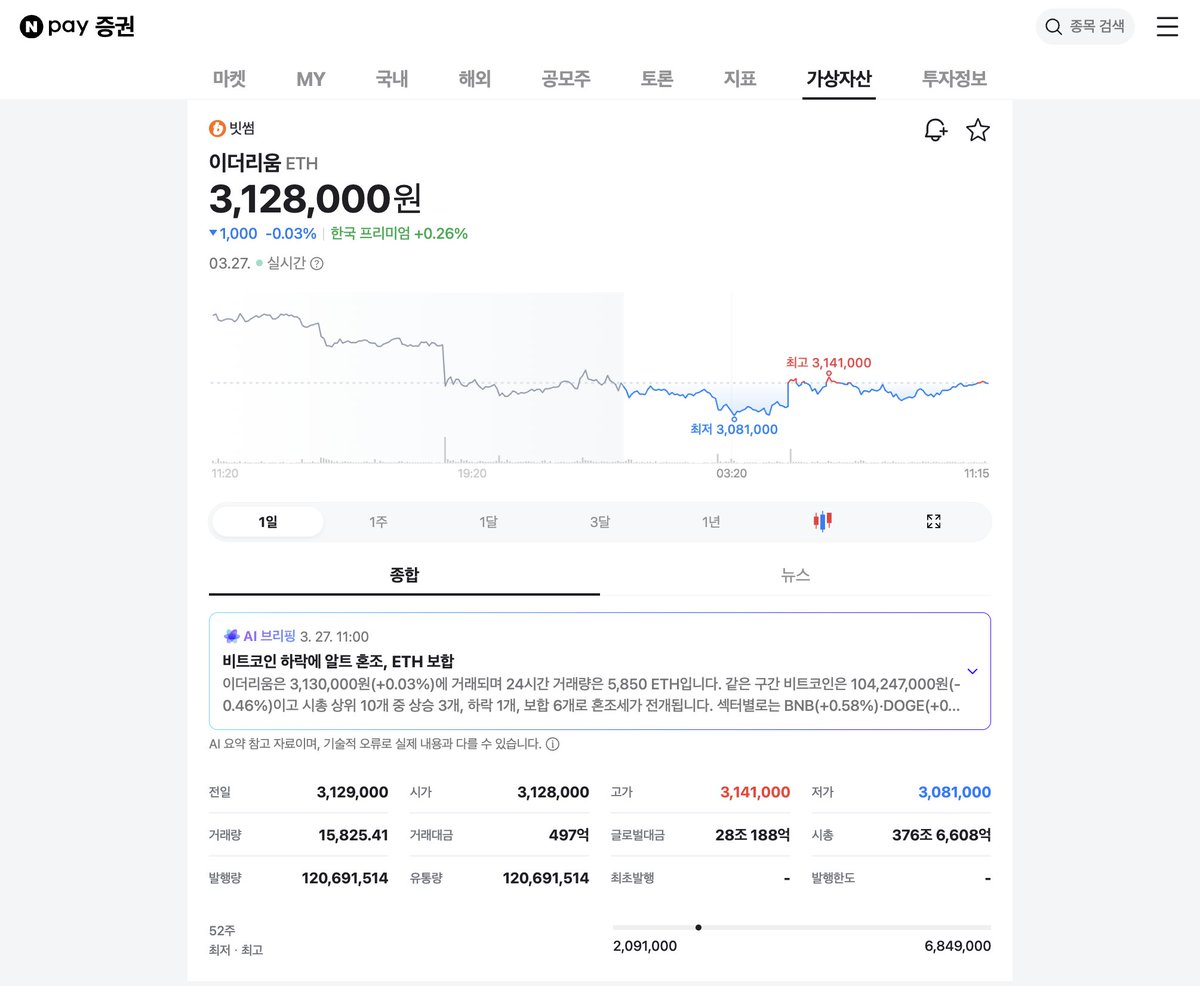Select the 가상자산 tab

(839, 79)
